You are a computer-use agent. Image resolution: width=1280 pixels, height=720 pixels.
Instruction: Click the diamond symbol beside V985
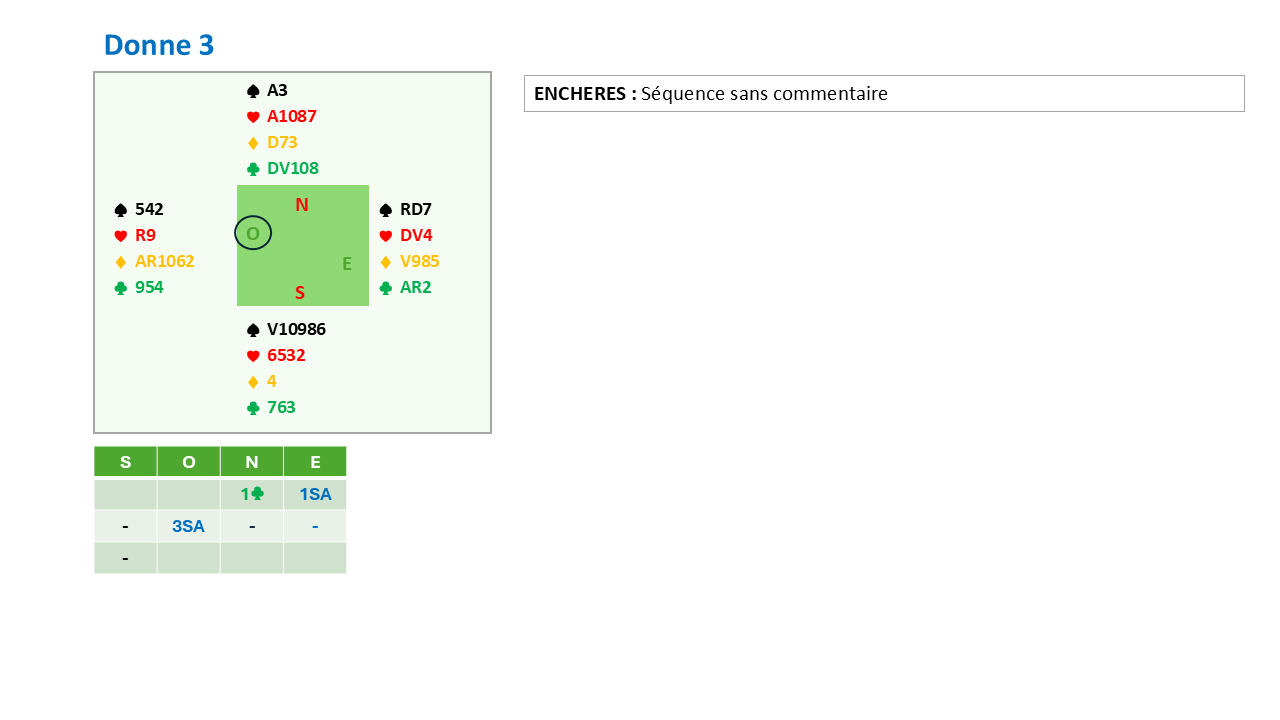coord(386,262)
